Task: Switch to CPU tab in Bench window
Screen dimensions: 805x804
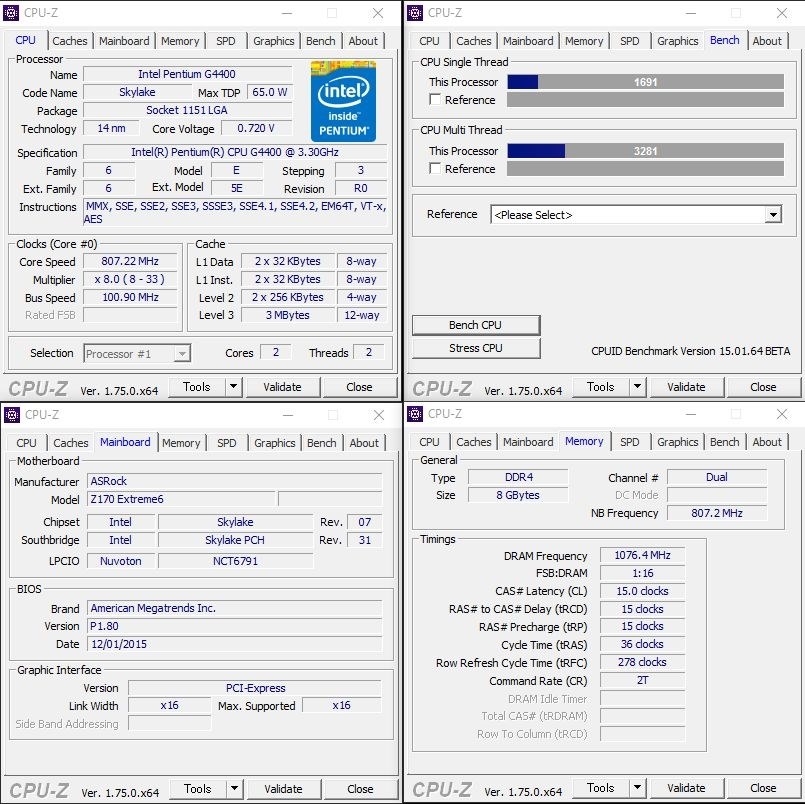Action: (429, 41)
